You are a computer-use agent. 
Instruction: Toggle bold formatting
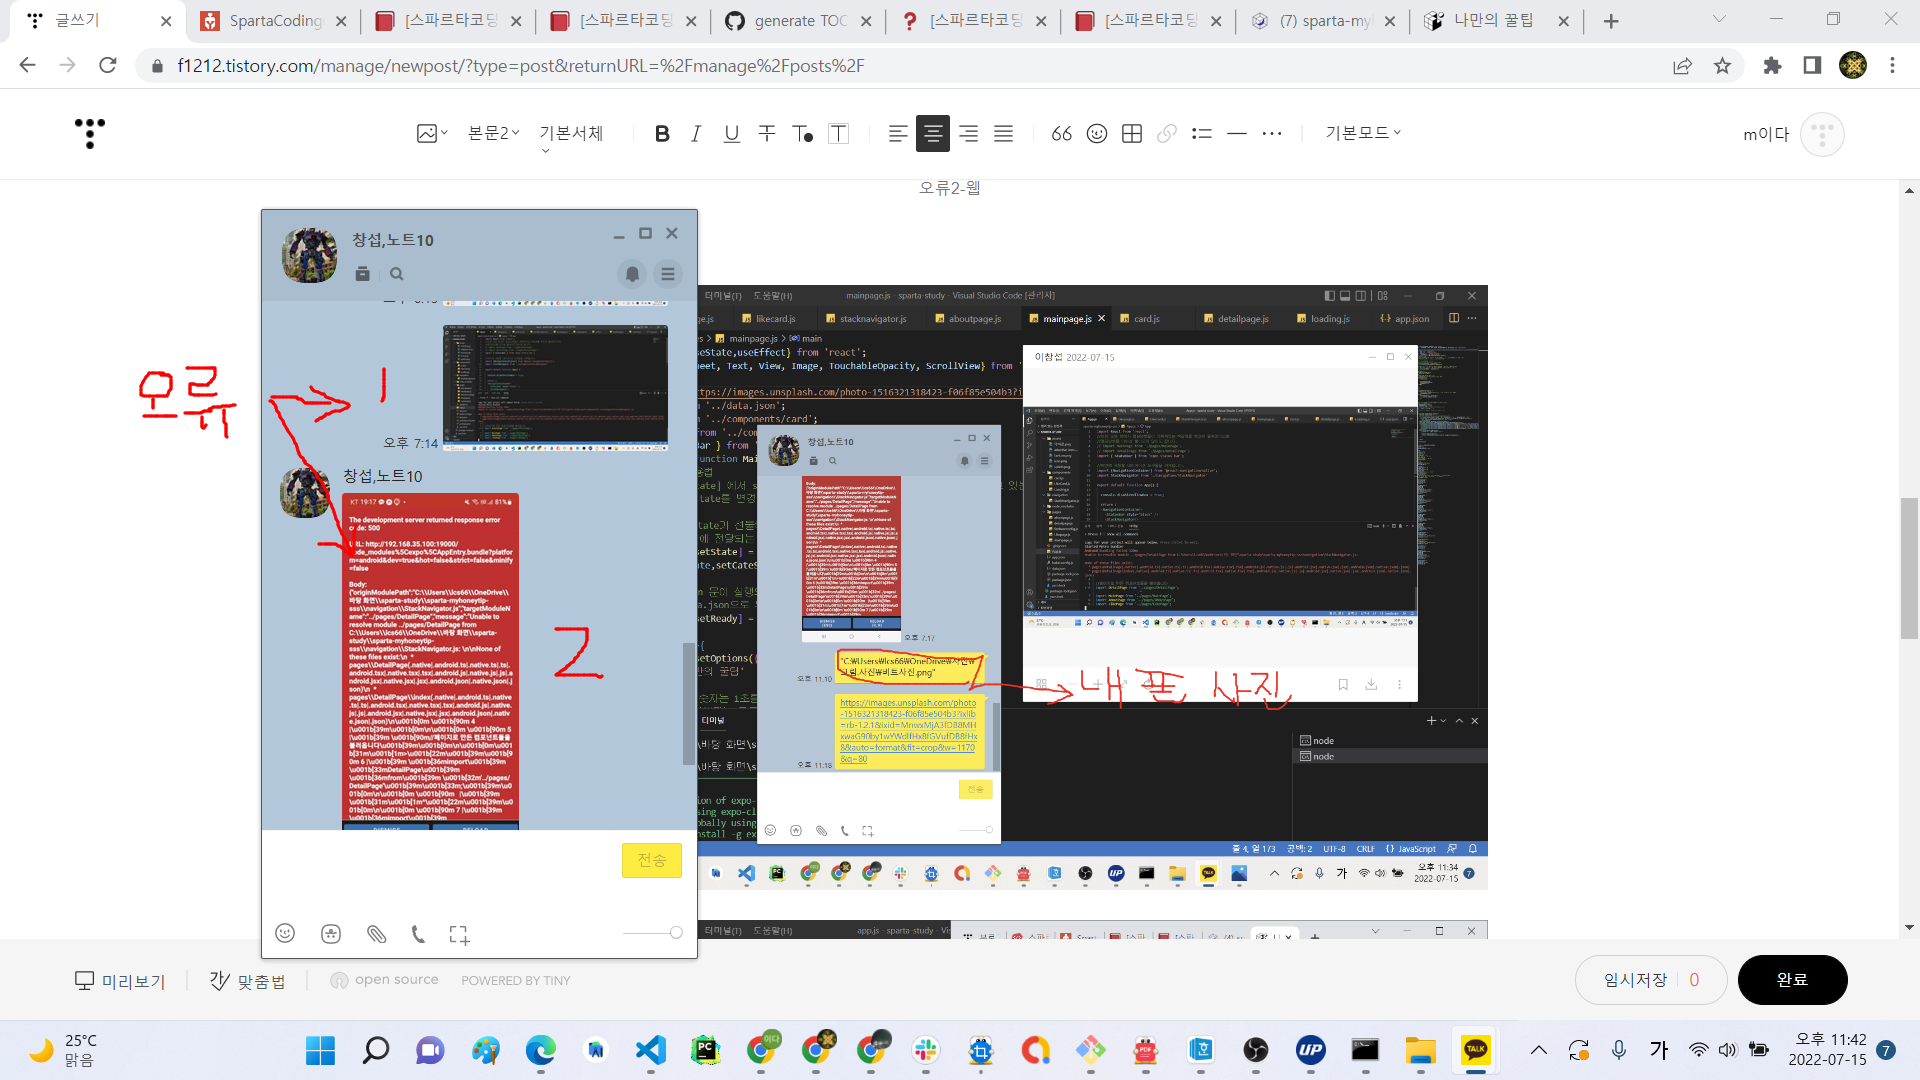click(662, 133)
